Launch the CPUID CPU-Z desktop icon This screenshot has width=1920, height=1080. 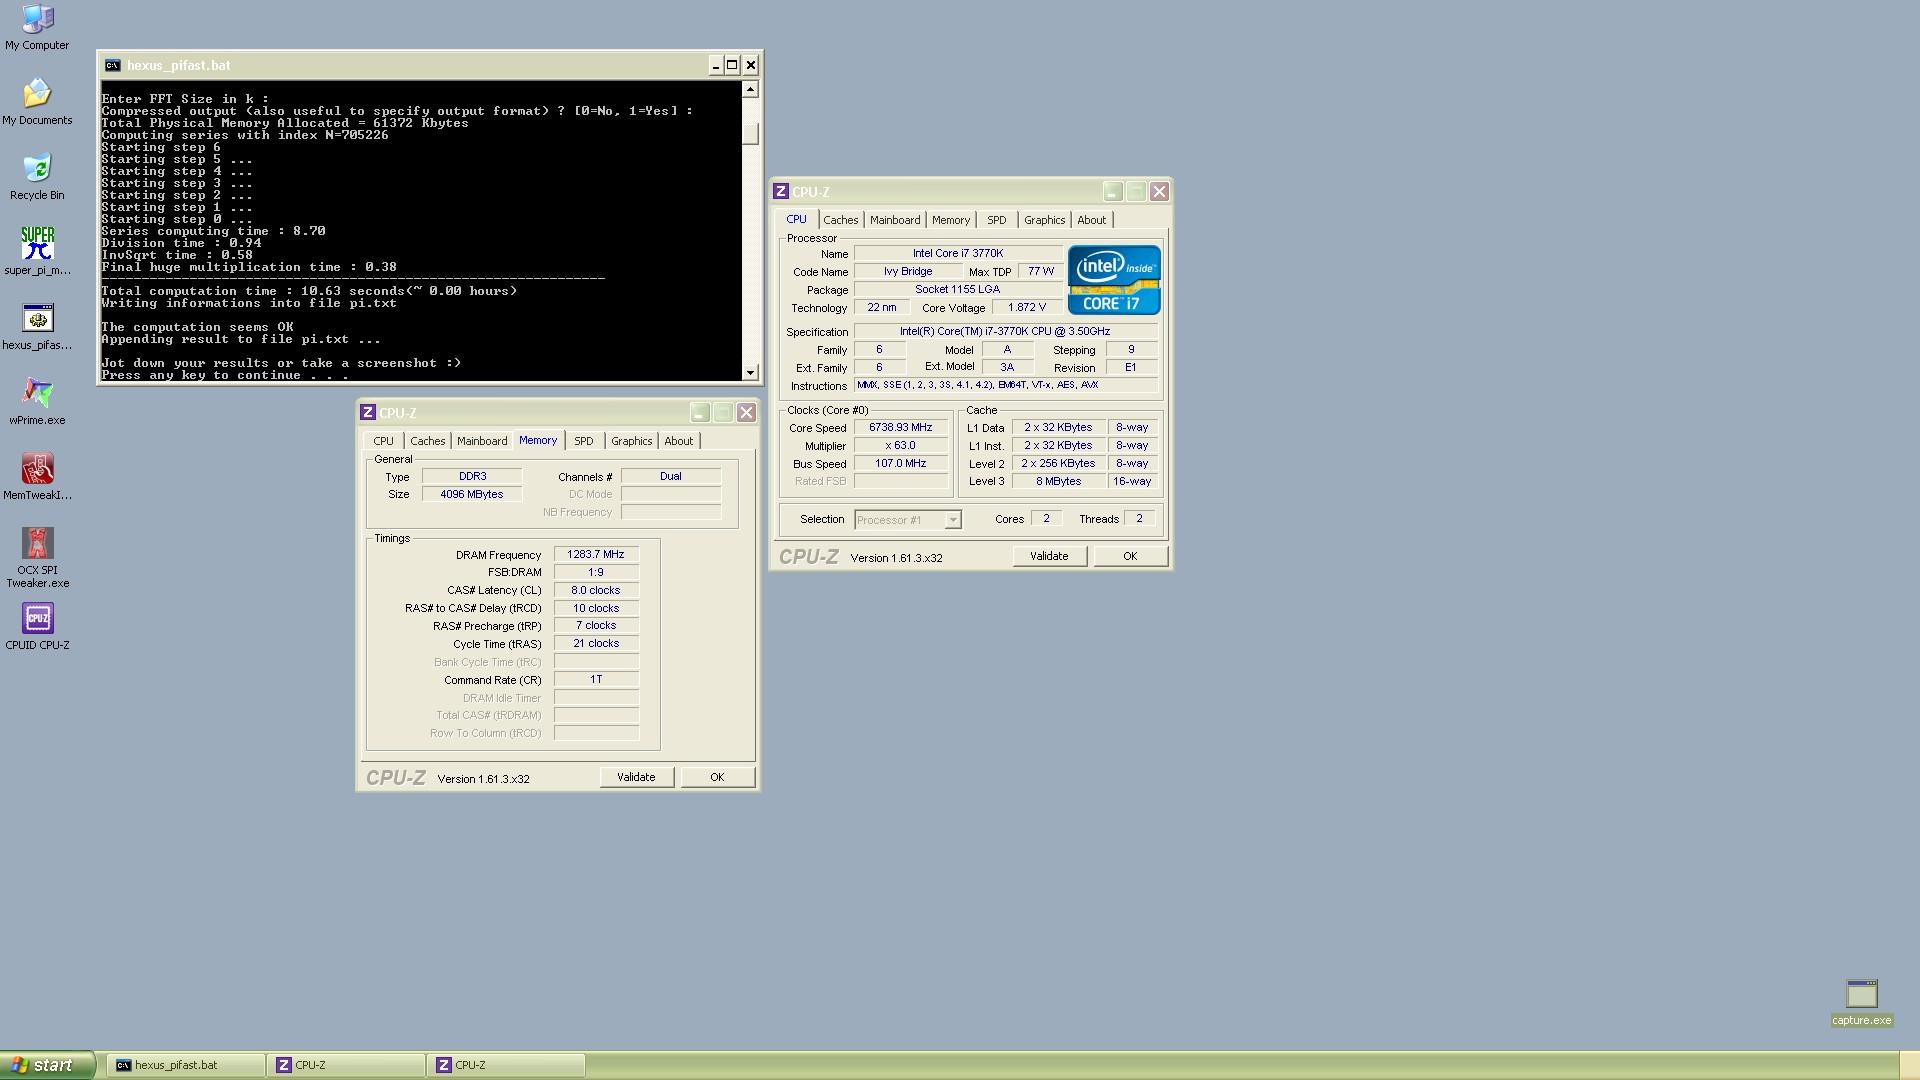(x=37, y=627)
